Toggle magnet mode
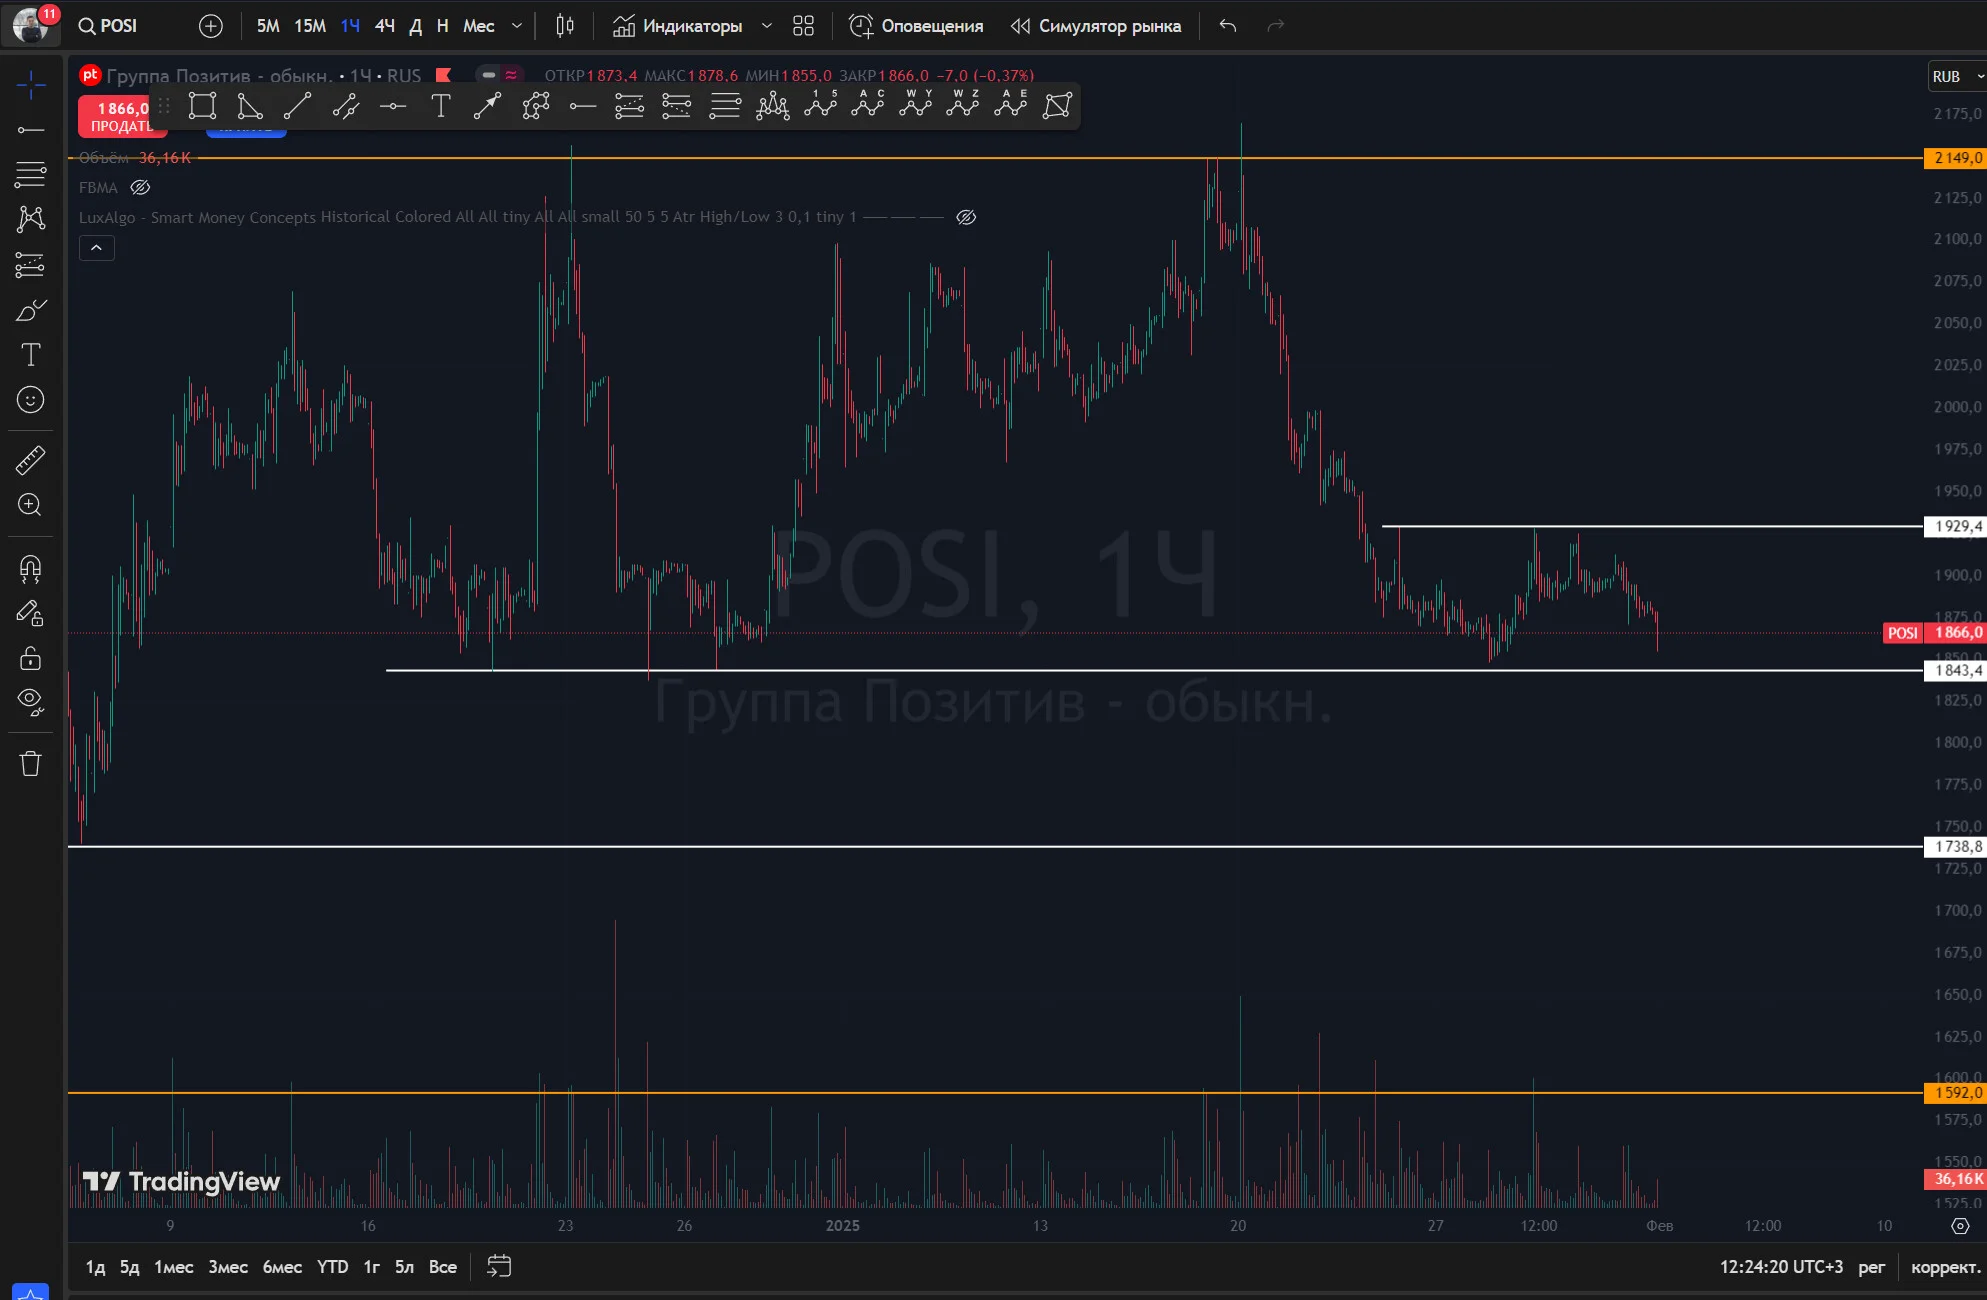The width and height of the screenshot is (1987, 1300). pyautogui.click(x=31, y=569)
